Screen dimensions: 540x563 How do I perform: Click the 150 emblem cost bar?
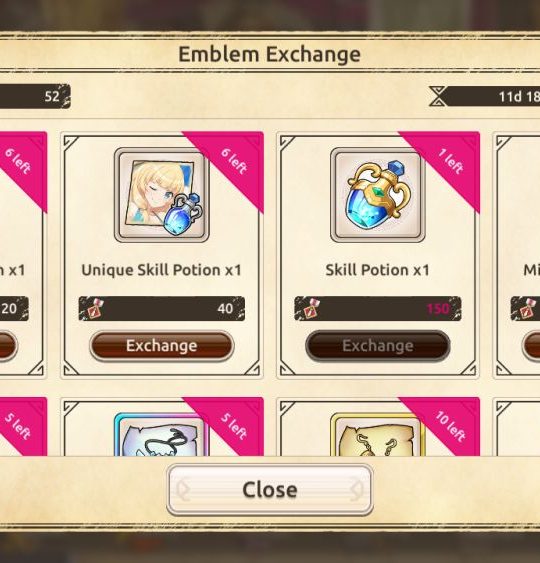378,308
